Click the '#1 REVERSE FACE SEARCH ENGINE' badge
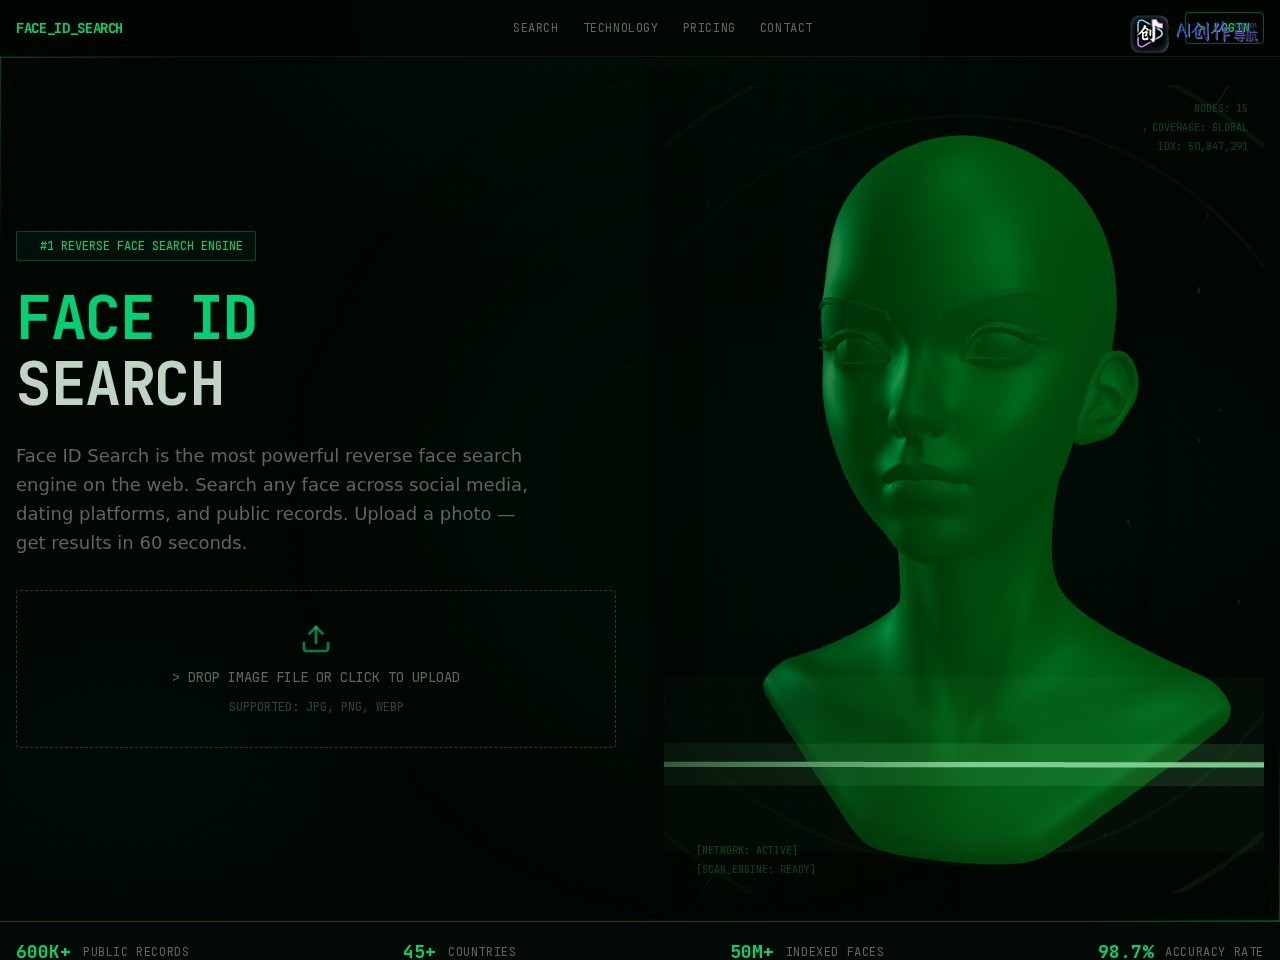The image size is (1280, 960). [136, 246]
